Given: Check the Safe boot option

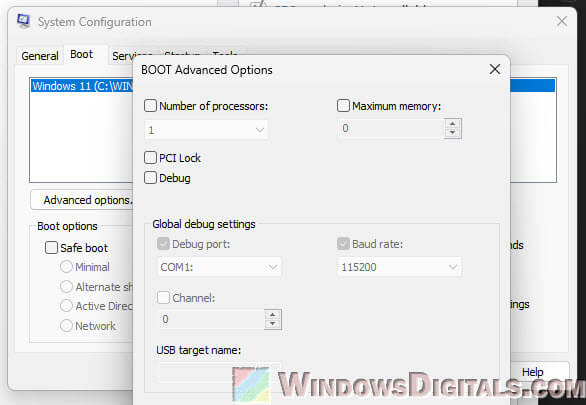Looking at the screenshot, I should click(51, 247).
